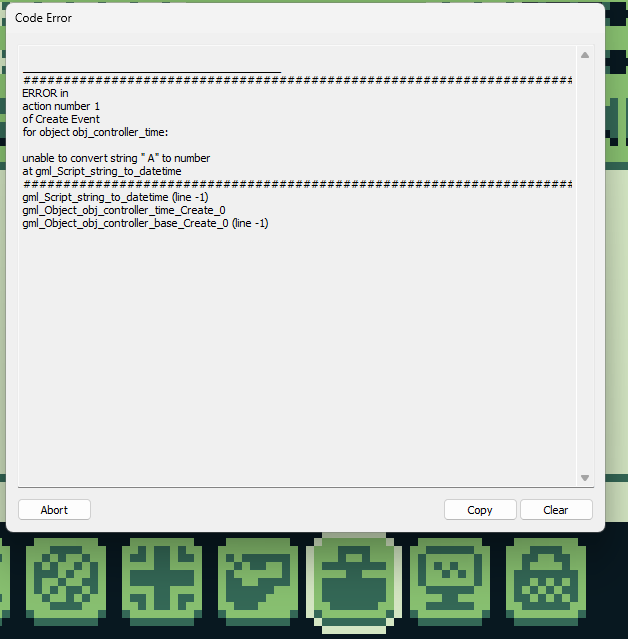628x639 pixels.
Task: Select the pixel ball icon in game toolbar
Action: [x=66, y=582]
